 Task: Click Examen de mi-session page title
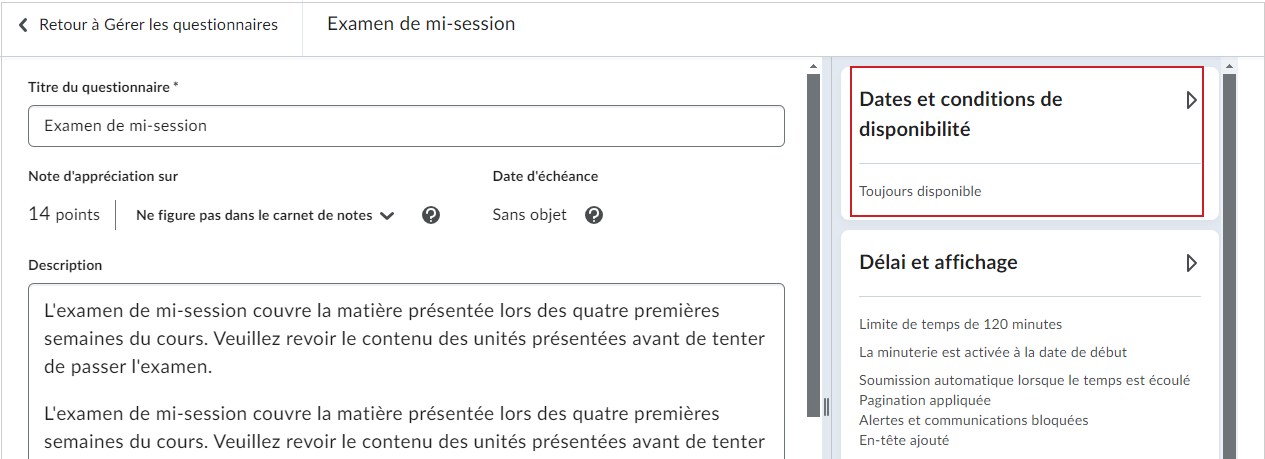[x=421, y=23]
